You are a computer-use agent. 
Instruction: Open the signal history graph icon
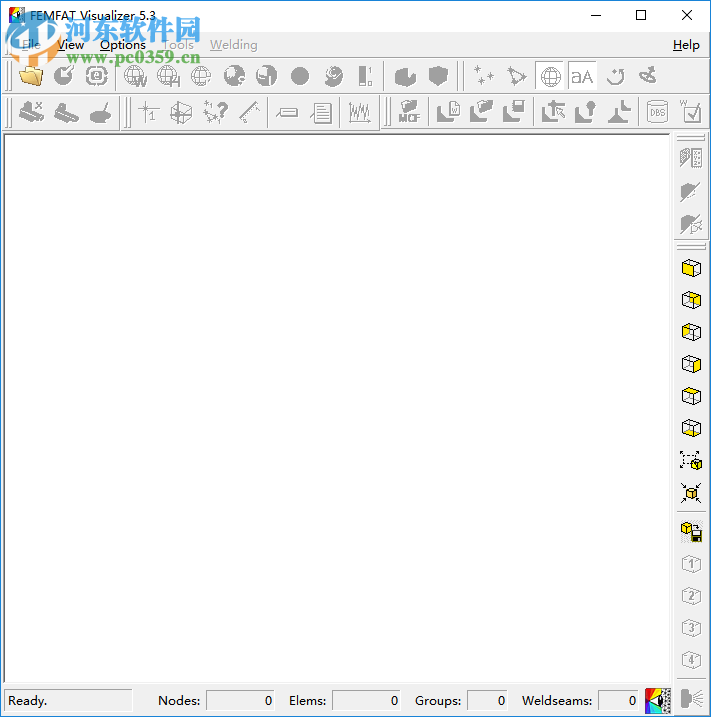[x=359, y=112]
